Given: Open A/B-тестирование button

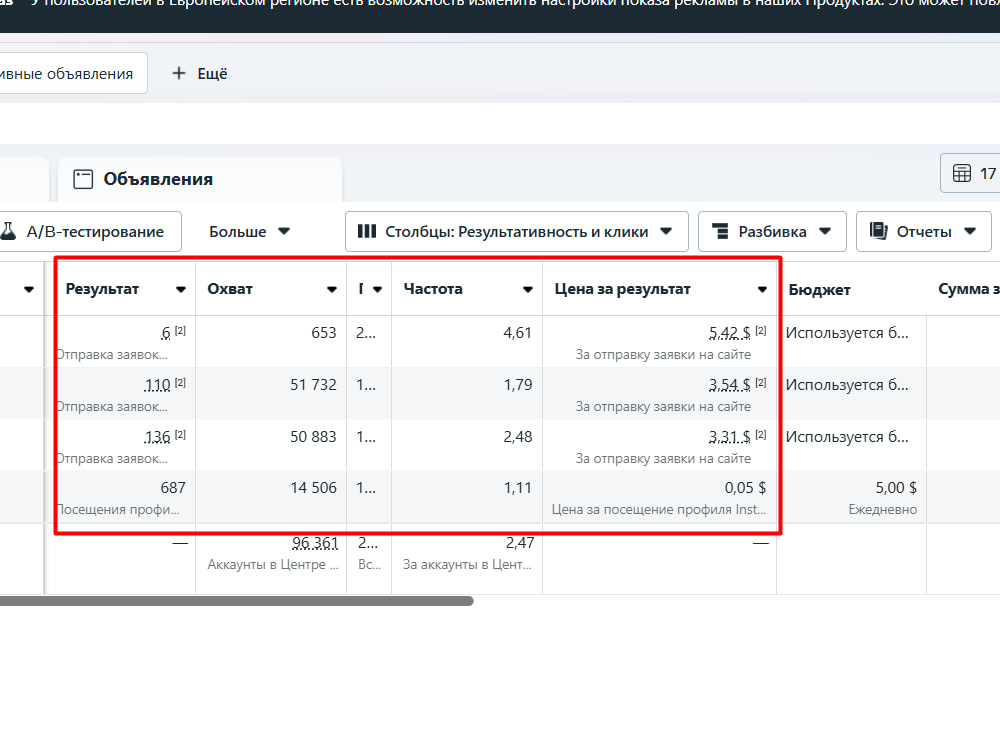Looking at the screenshot, I should point(90,232).
